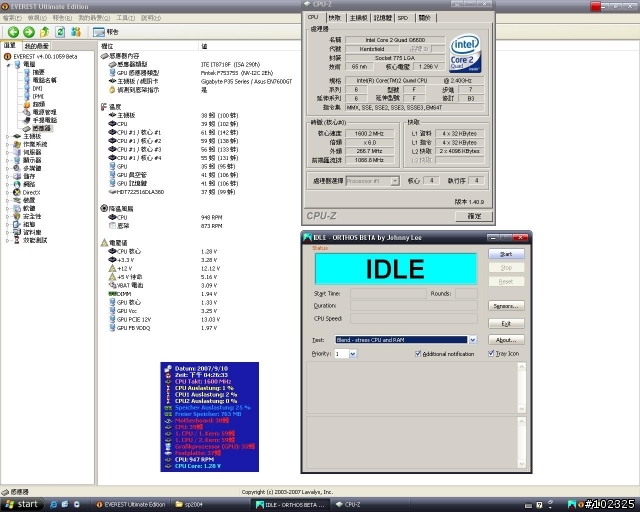Click the Start button in Orthos

506,254
